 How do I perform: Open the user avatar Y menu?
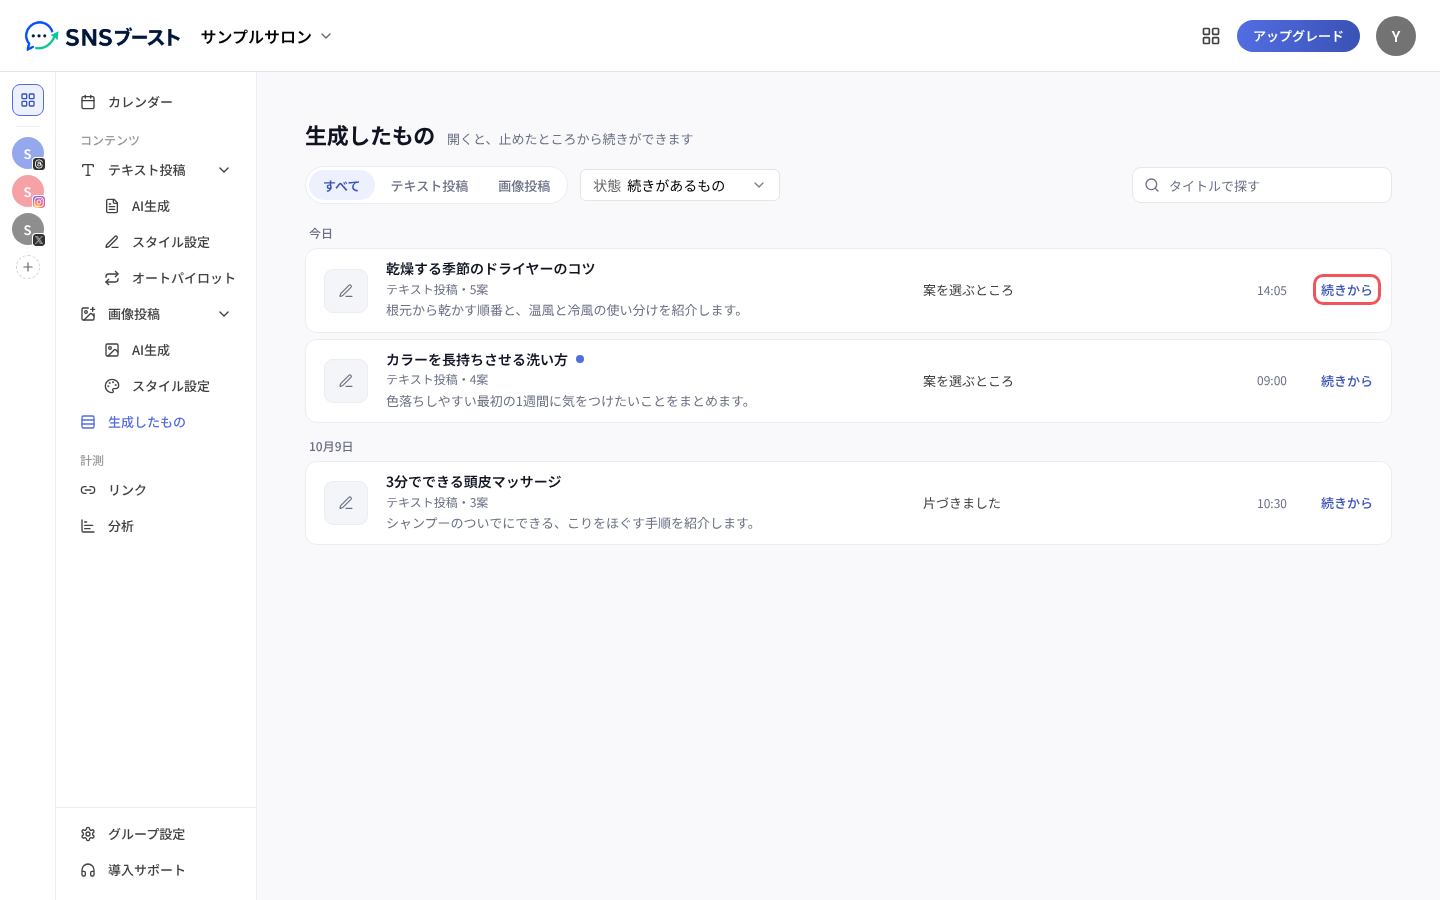[x=1396, y=36]
